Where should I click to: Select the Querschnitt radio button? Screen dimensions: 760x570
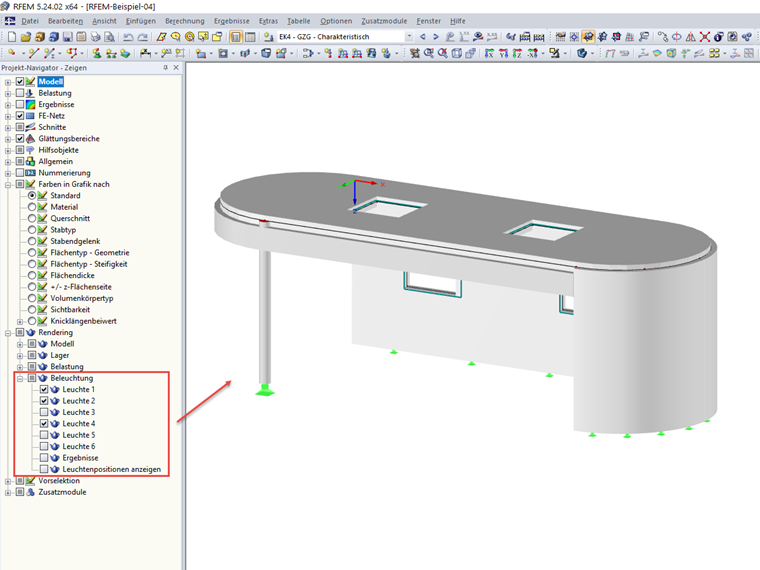(32, 218)
